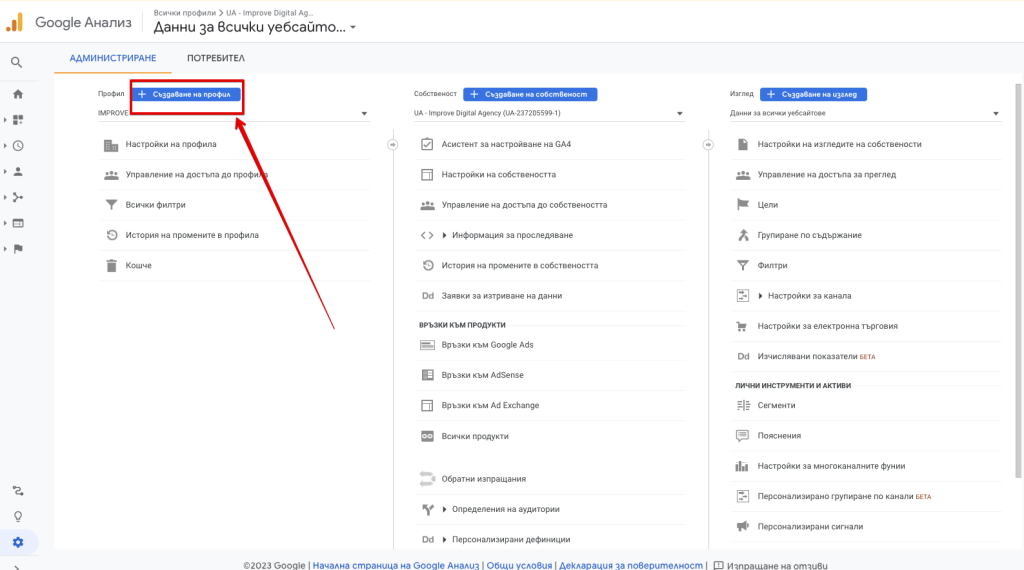
Task: Click Създаване на профил button
Action: [x=187, y=94]
